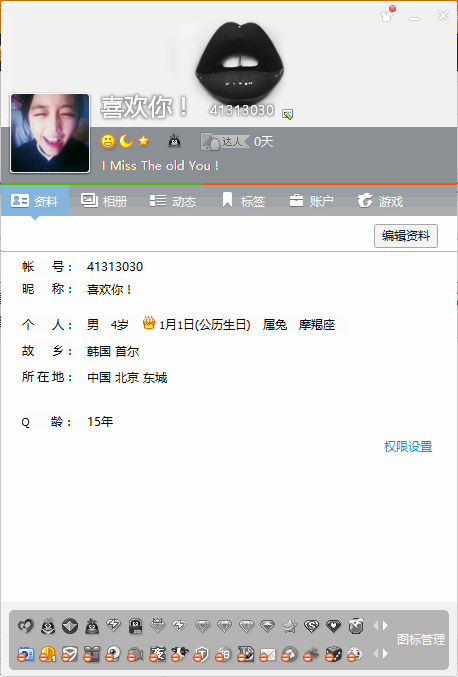Viewport: 458px width, 677px height.
Task: Click the edit pencil icon beside QQ number
Action: 287,114
